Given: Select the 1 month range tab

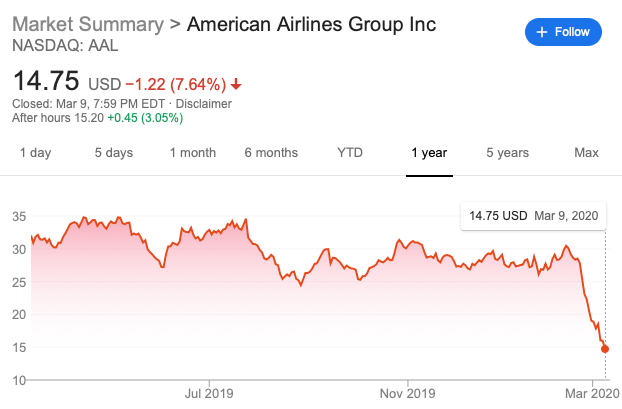Looking at the screenshot, I should (x=192, y=153).
